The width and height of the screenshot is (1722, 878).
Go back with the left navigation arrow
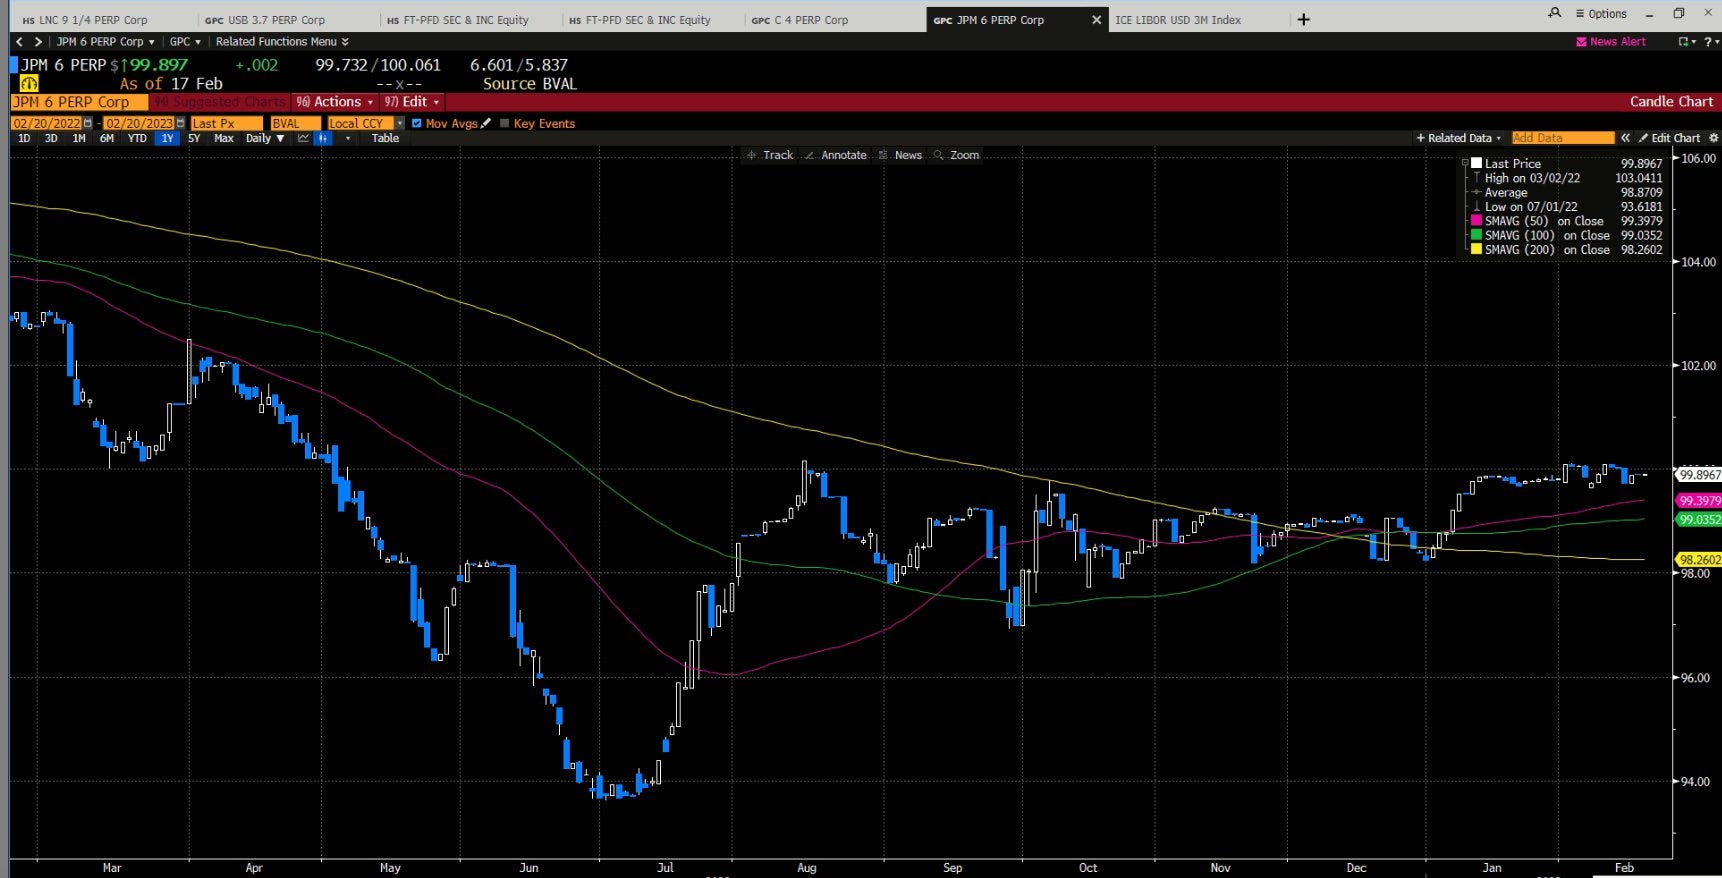[20, 42]
